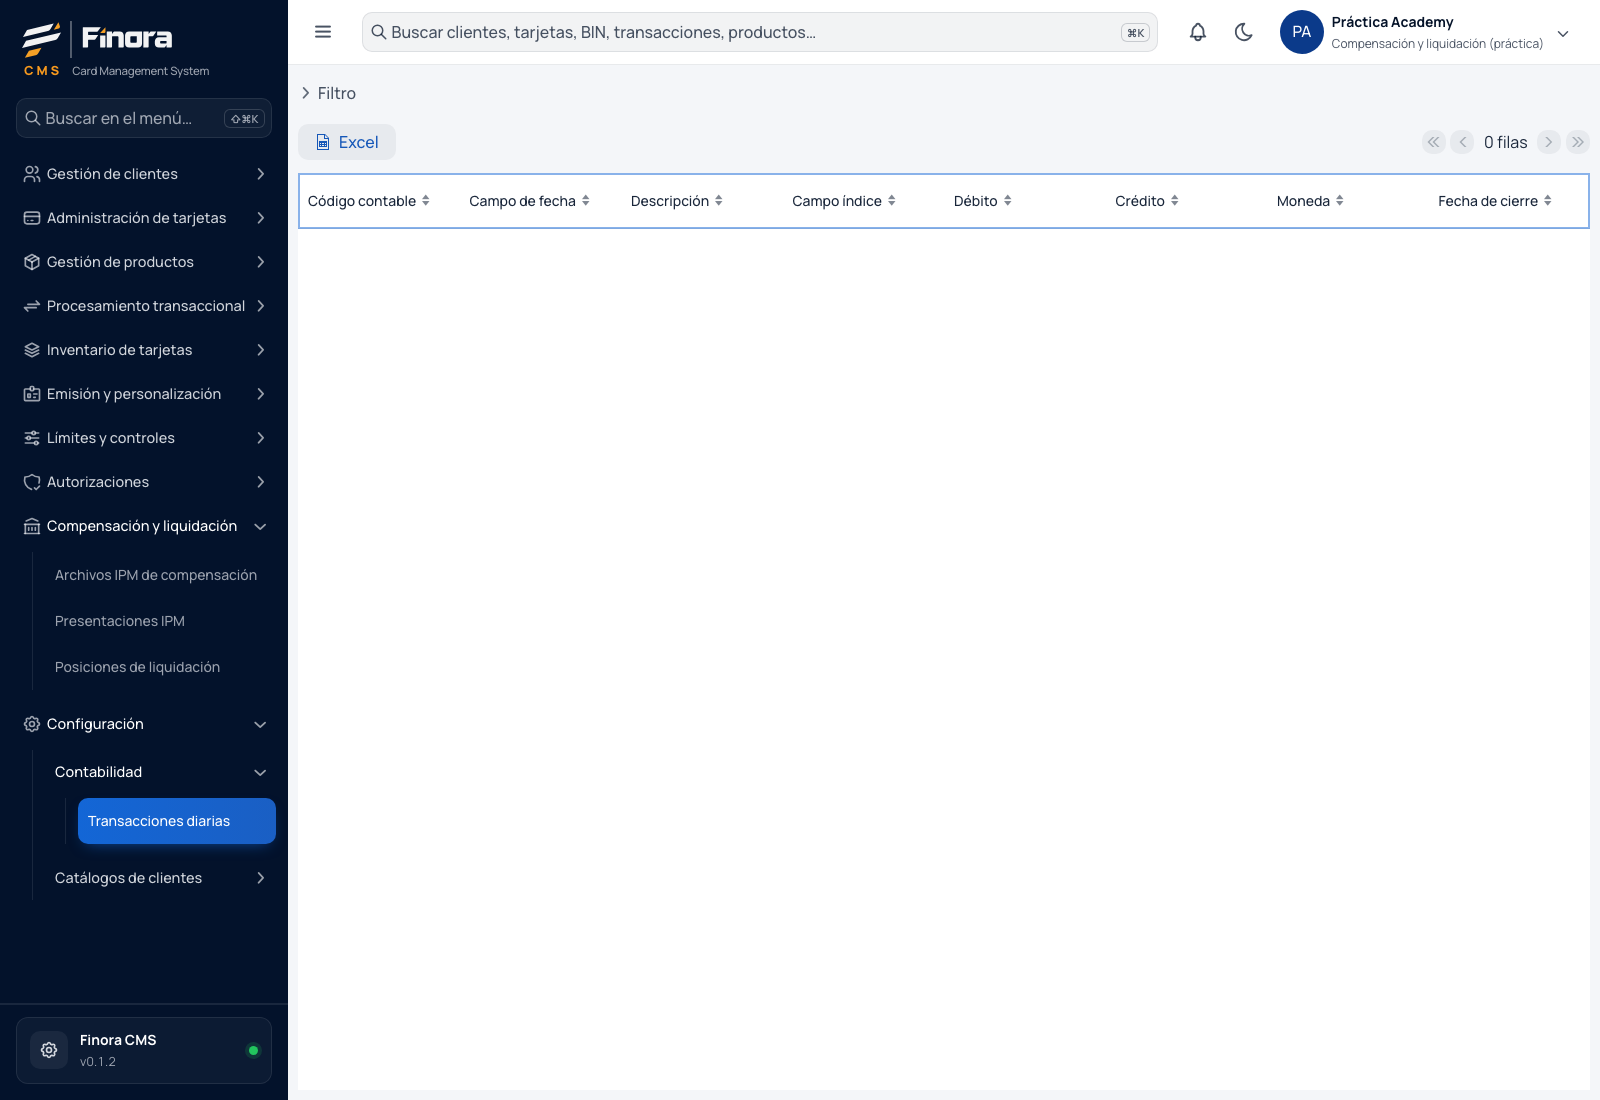Sort by Crédito column
Viewport: 1600px width, 1100px height.
[1147, 201]
